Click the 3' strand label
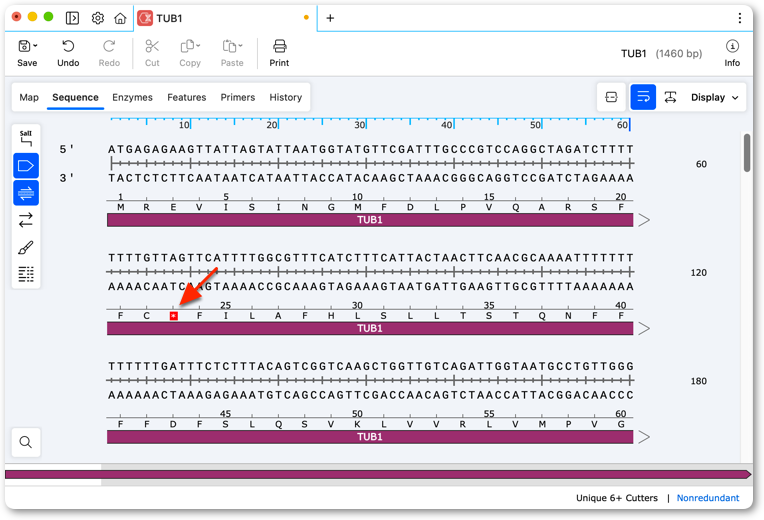The image size is (764, 520). pyautogui.click(x=66, y=178)
